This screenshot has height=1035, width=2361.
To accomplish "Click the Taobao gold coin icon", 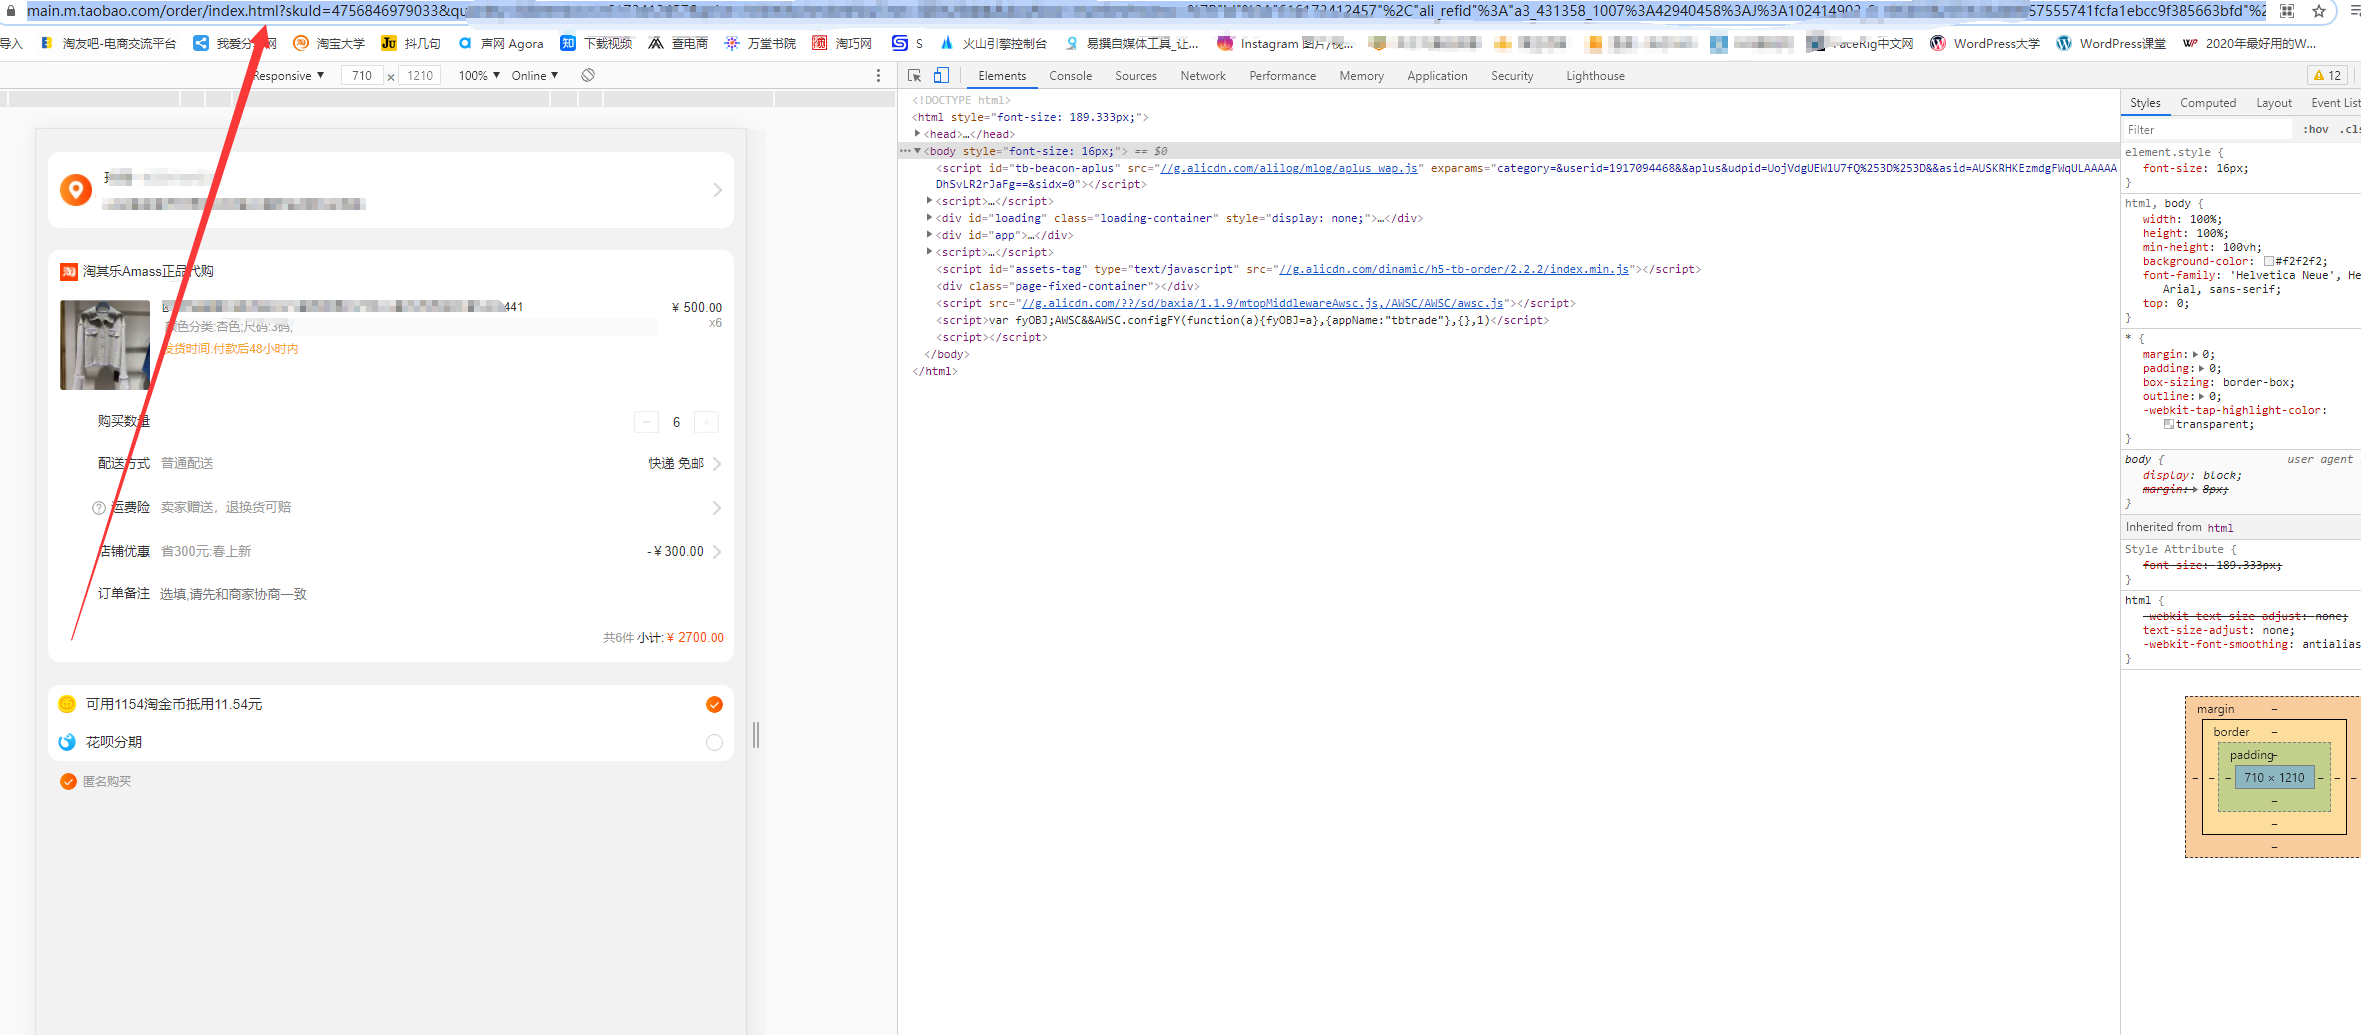I will (67, 704).
